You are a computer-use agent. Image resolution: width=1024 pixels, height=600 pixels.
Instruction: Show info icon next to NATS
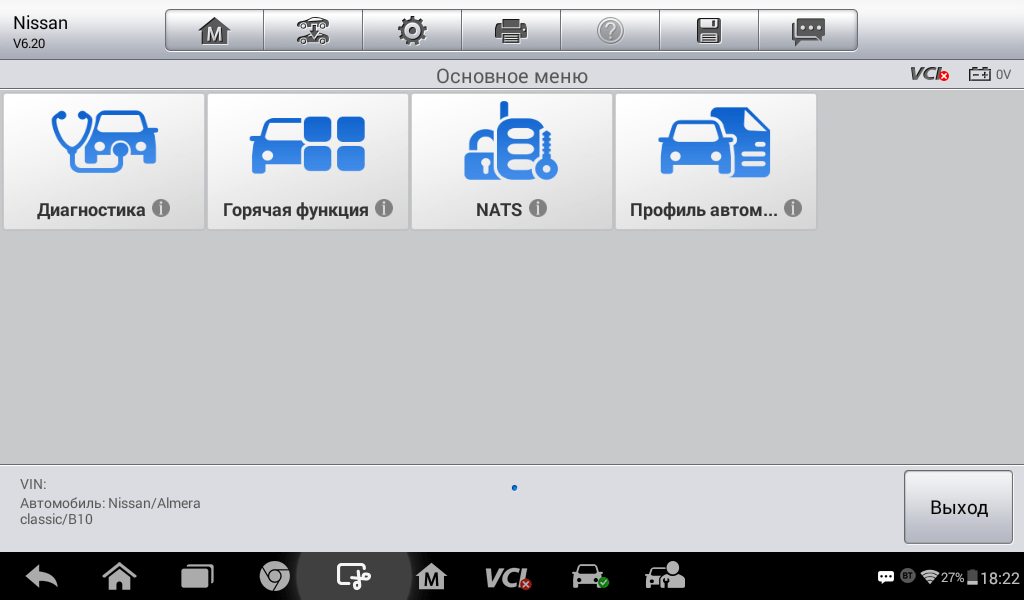(537, 208)
